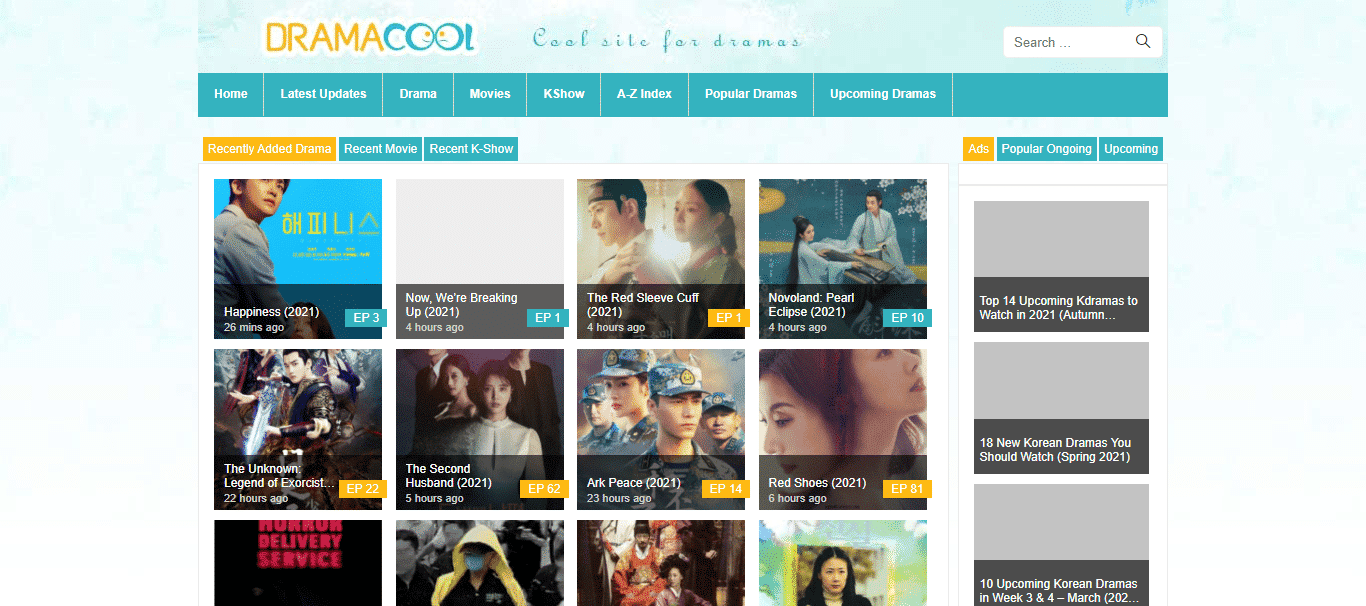Click Novoland: Pearl Eclipse title link

(x=811, y=305)
